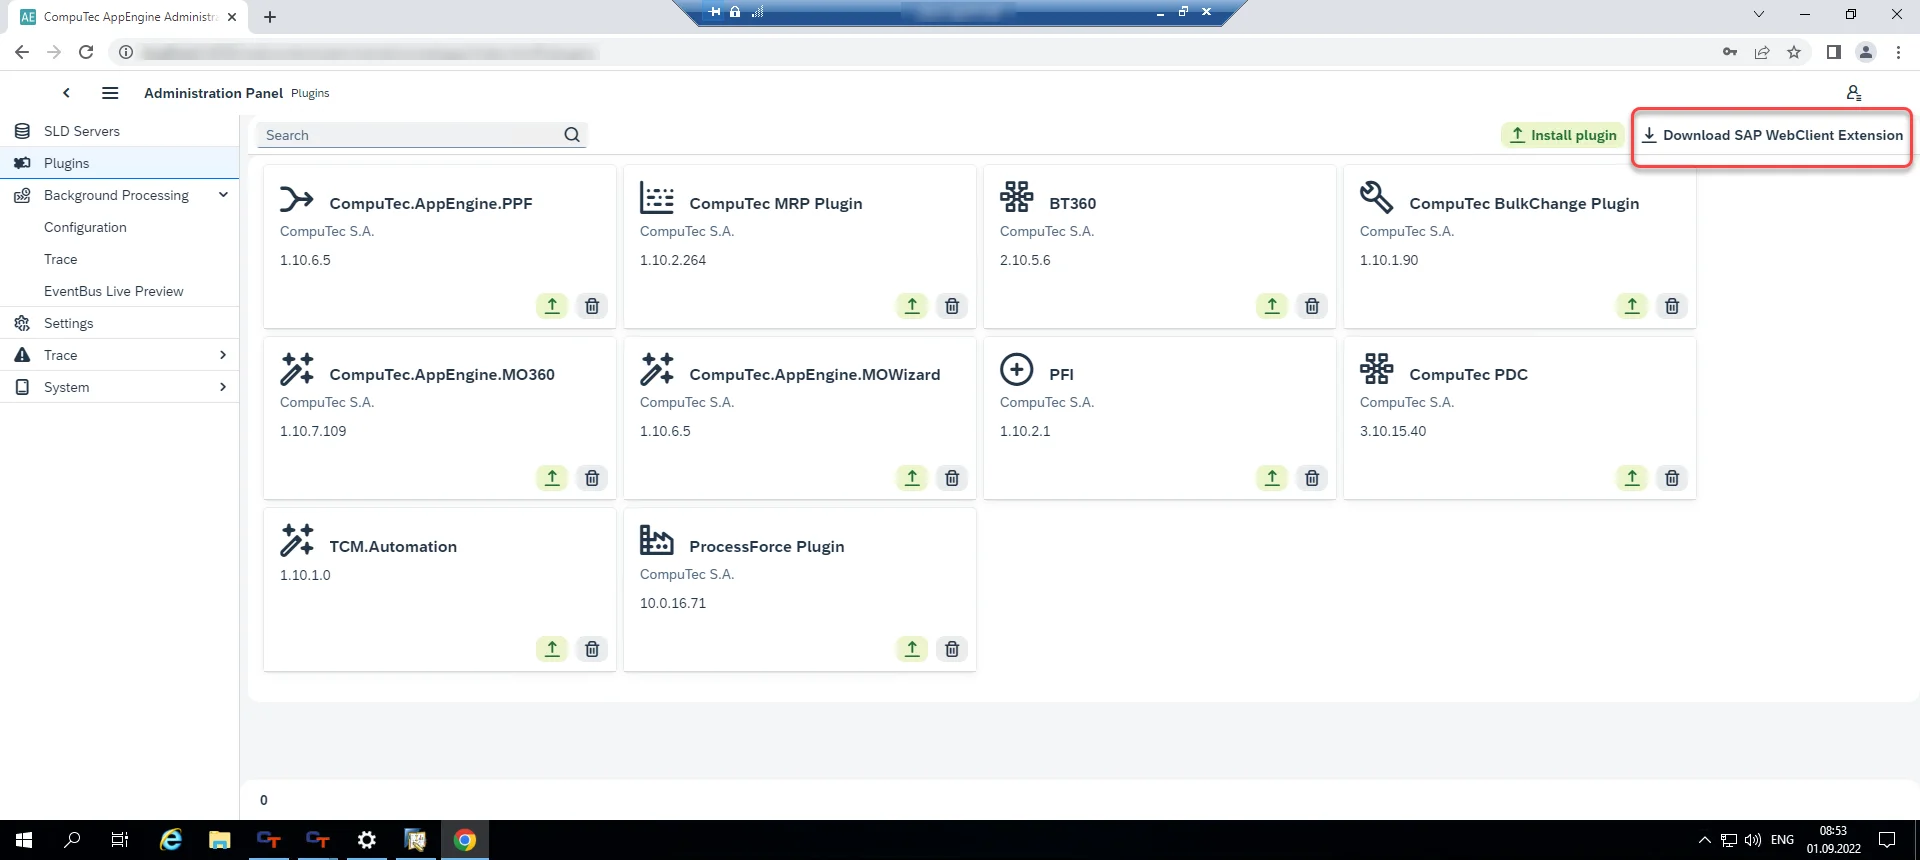Open Chrome from the Windows taskbar

[x=465, y=840]
